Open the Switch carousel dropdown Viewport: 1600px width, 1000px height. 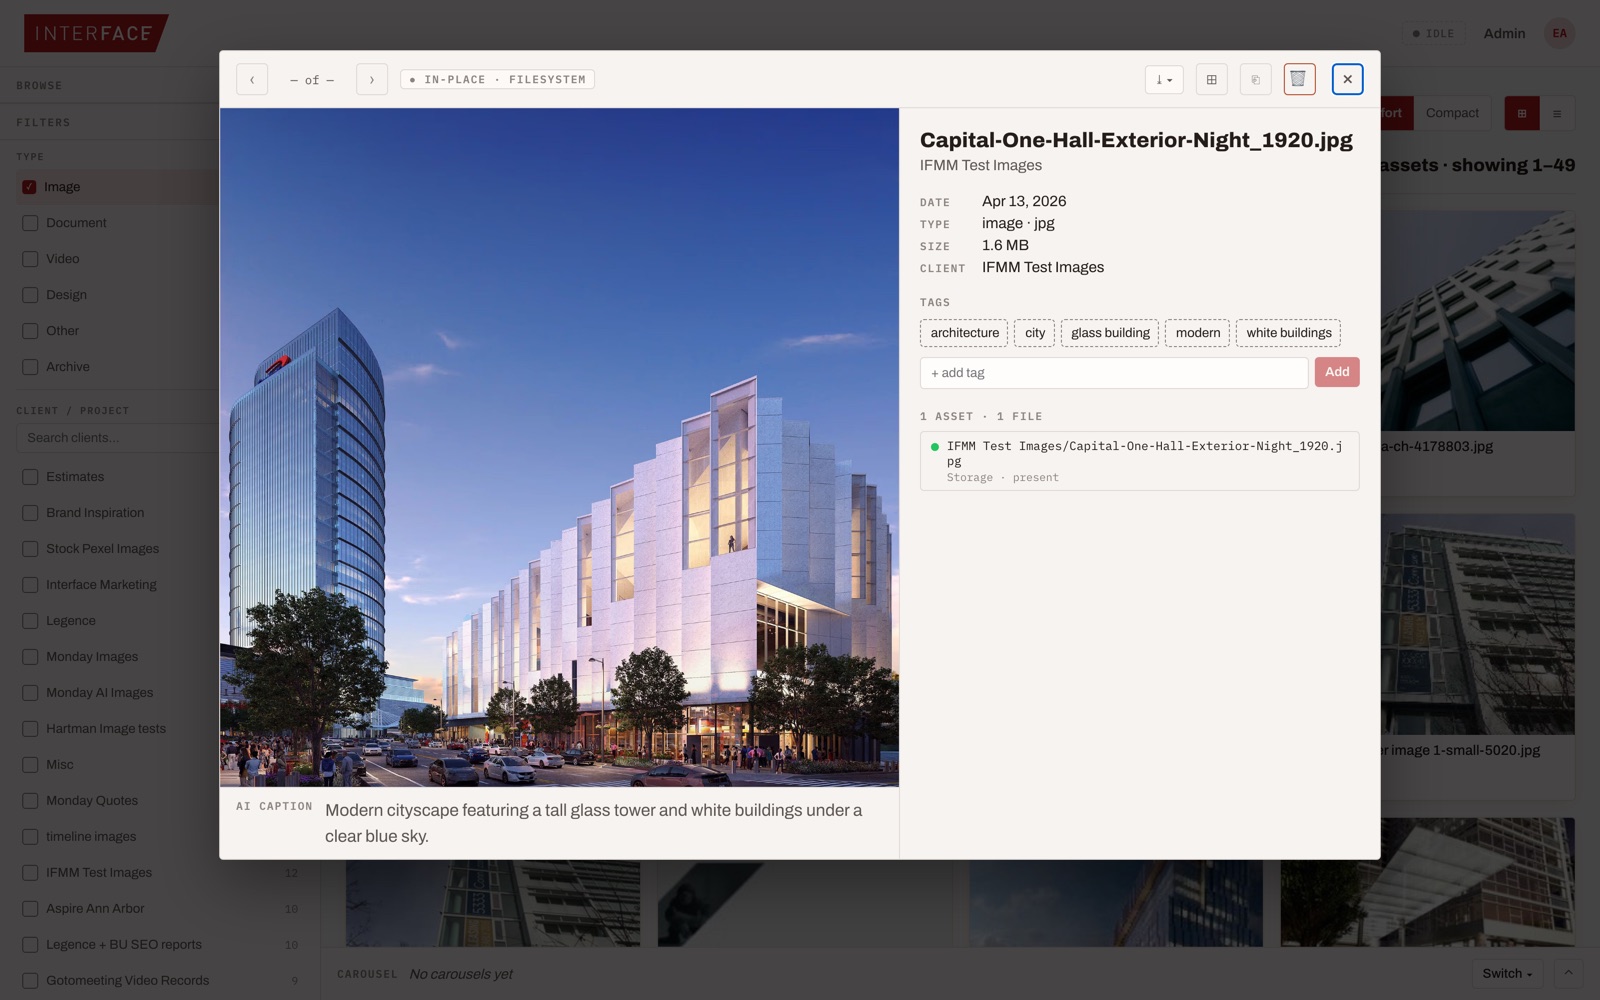pyautogui.click(x=1507, y=973)
